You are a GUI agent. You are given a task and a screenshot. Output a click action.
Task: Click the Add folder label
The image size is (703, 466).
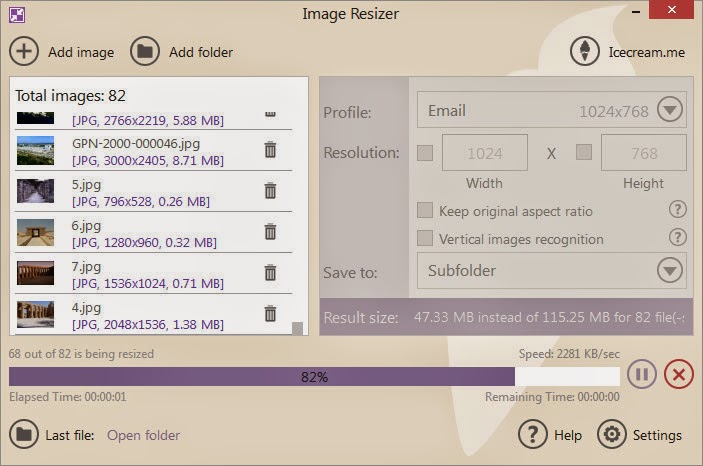coord(201,52)
